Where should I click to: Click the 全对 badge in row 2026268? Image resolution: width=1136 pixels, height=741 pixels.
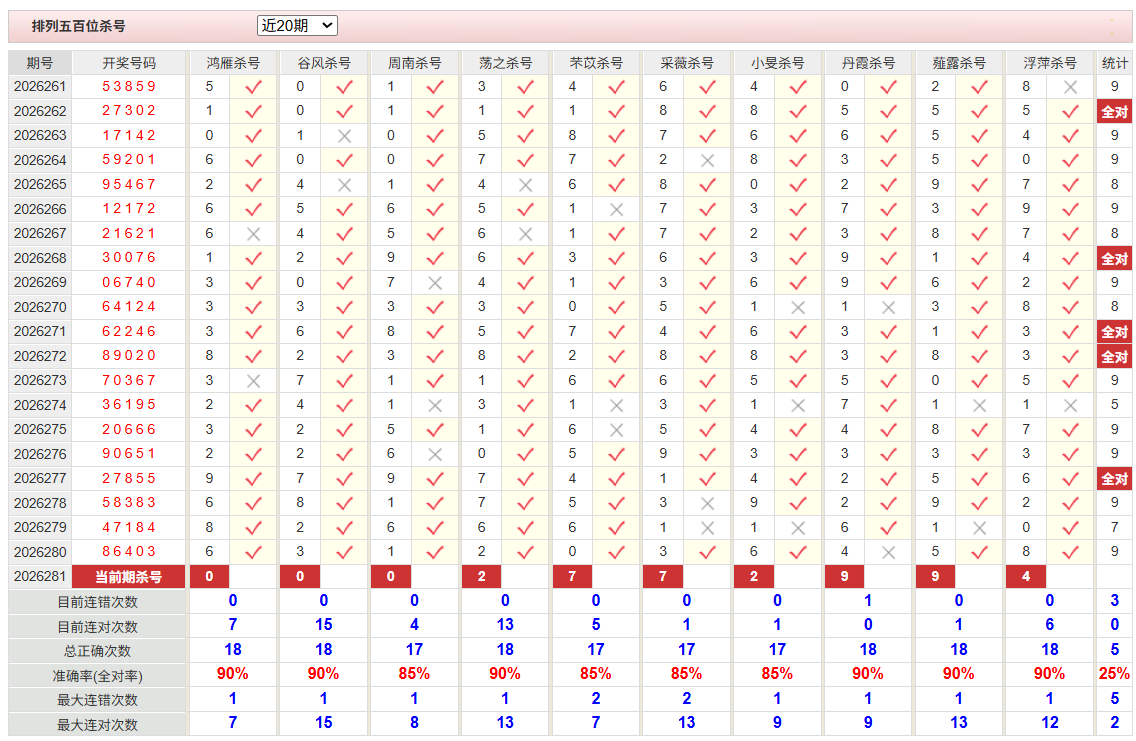pos(1114,259)
